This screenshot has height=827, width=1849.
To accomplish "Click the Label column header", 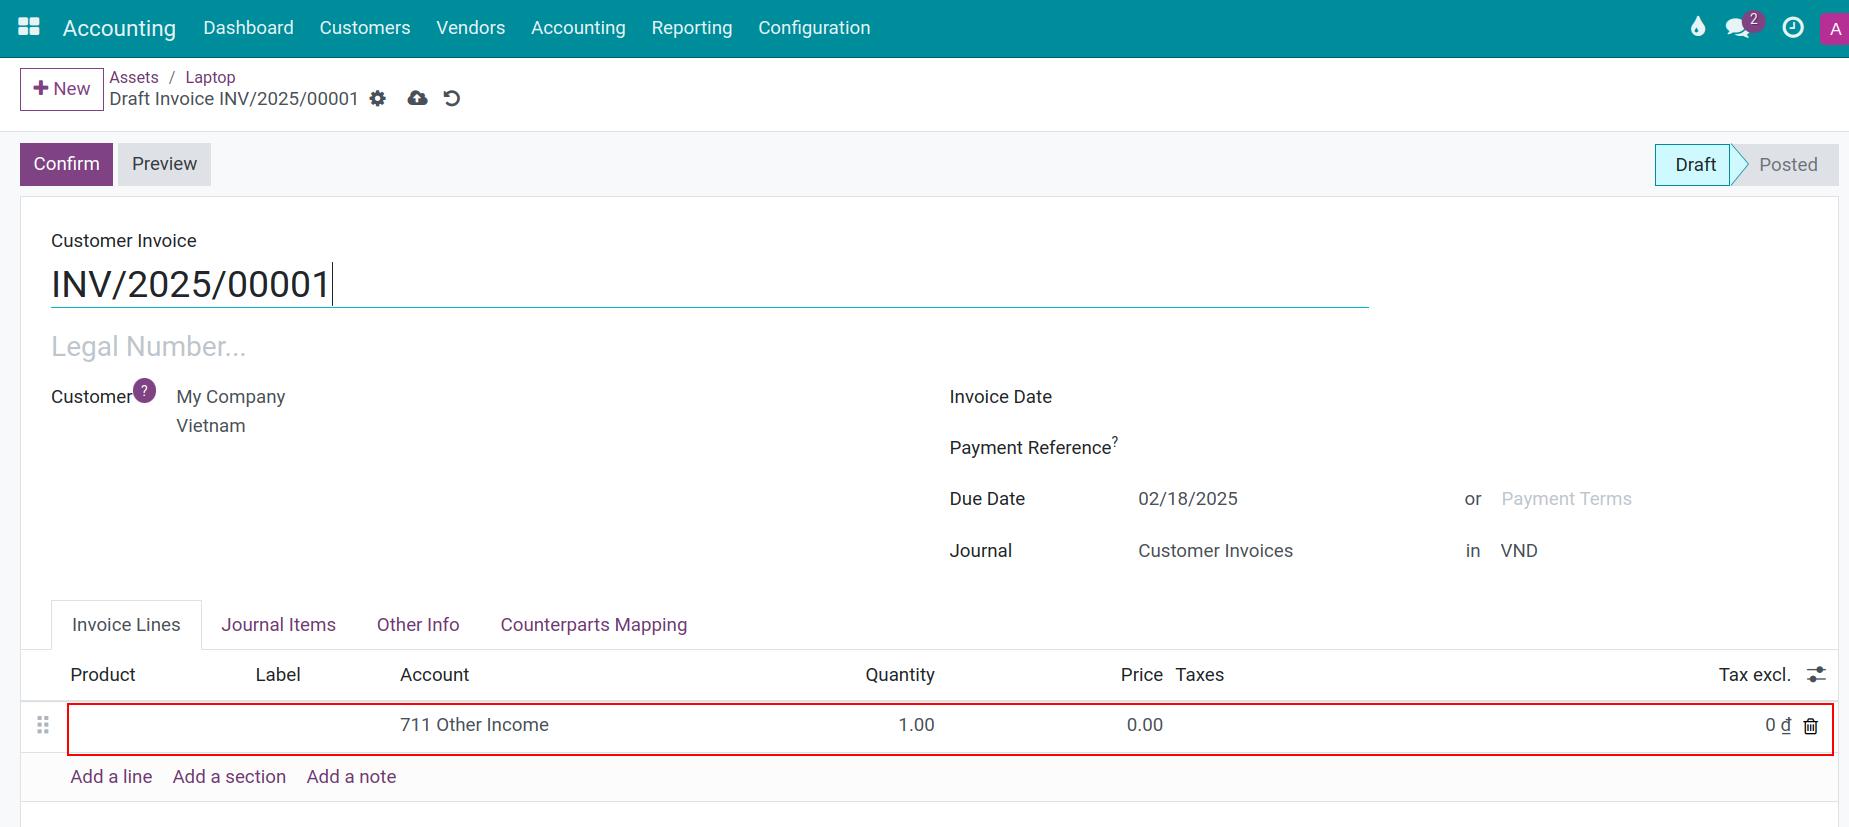I will tap(278, 675).
